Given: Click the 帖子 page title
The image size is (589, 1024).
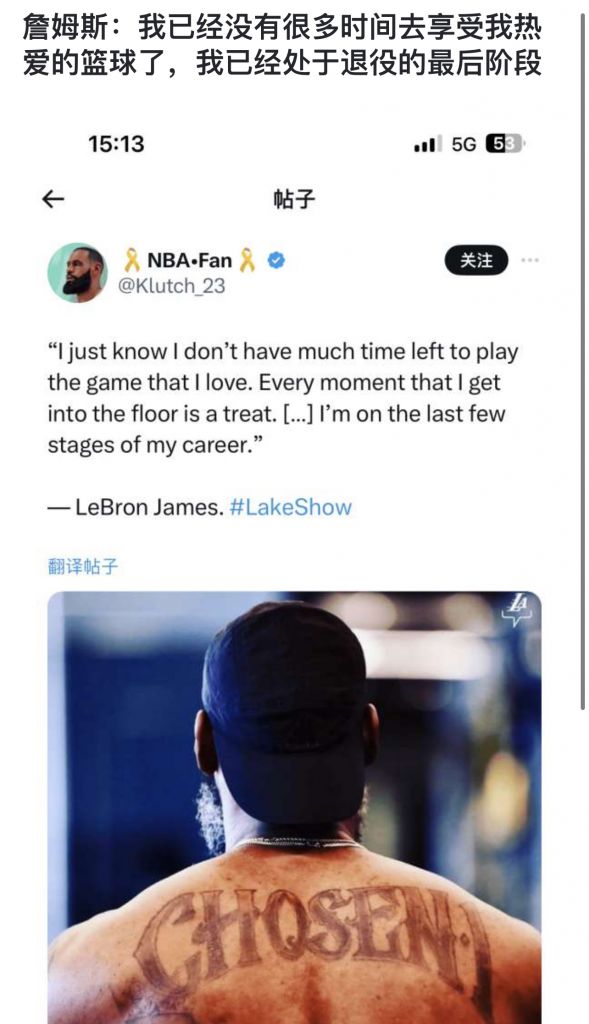Looking at the screenshot, I should (x=294, y=199).
